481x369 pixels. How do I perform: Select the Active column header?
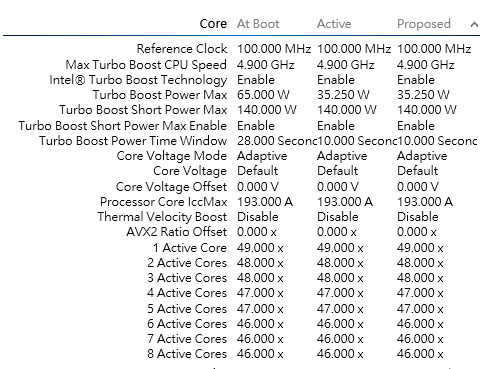click(x=334, y=24)
